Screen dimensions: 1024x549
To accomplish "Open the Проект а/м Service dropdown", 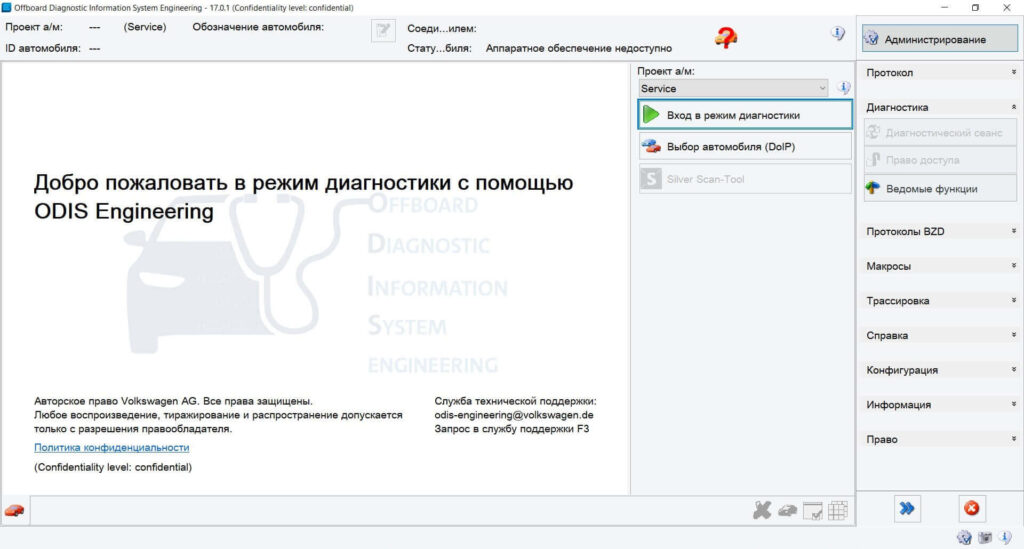I will pos(733,88).
